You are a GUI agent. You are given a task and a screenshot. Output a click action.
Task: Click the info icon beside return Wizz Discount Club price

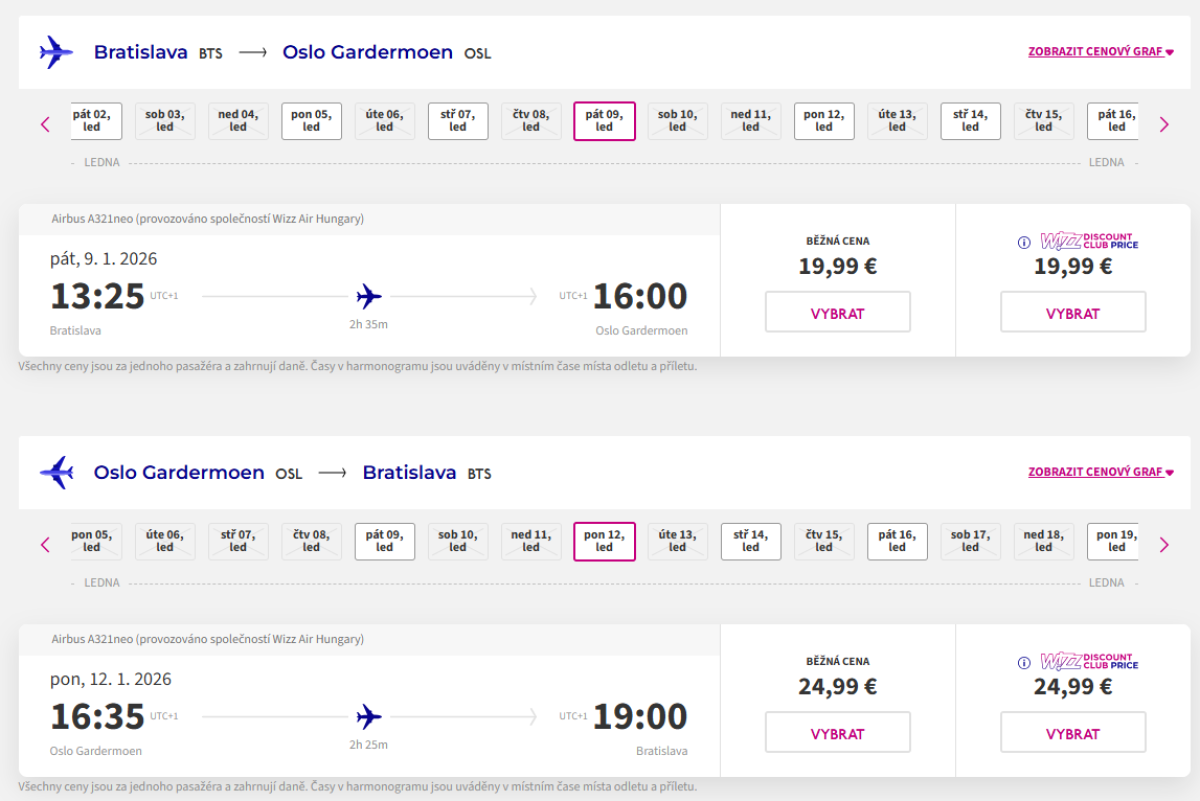pyautogui.click(x=1024, y=662)
